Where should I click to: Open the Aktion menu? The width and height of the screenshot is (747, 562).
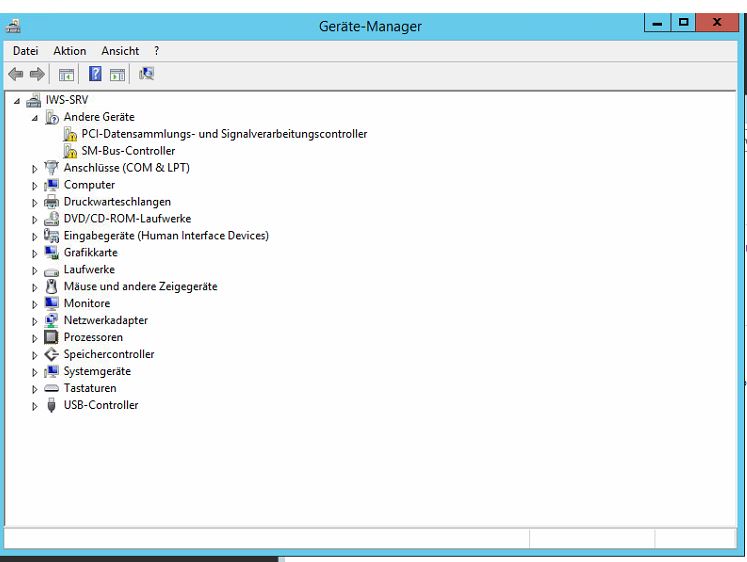[x=70, y=51]
